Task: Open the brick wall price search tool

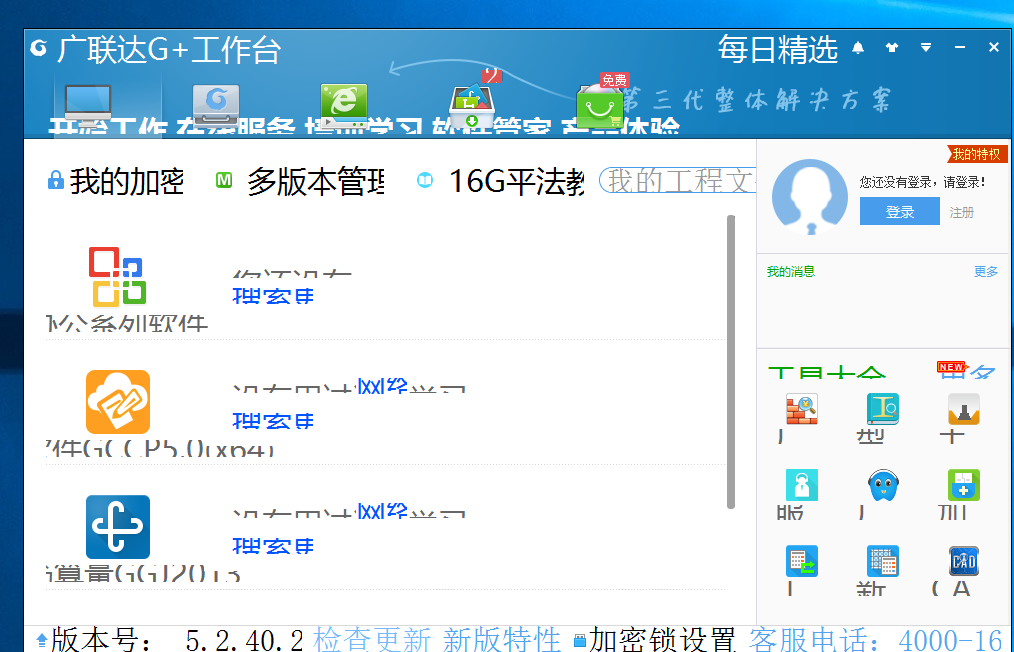Action: coord(802,409)
